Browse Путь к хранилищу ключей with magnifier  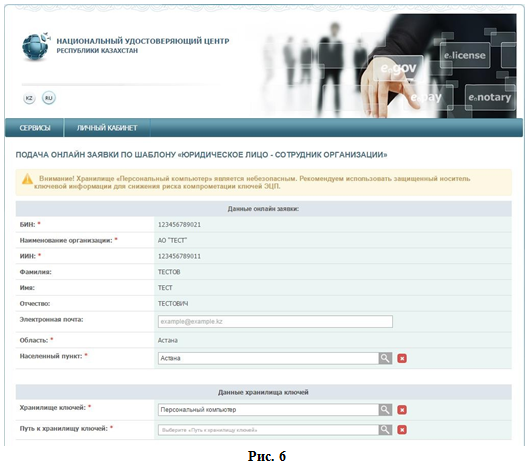385,430
